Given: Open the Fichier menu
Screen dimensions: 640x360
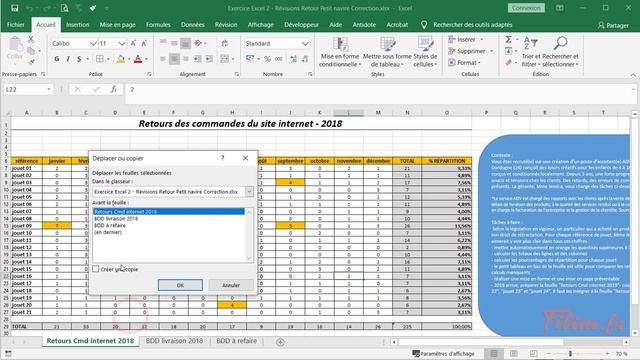Looking at the screenshot, I should pyautogui.click(x=16, y=25).
